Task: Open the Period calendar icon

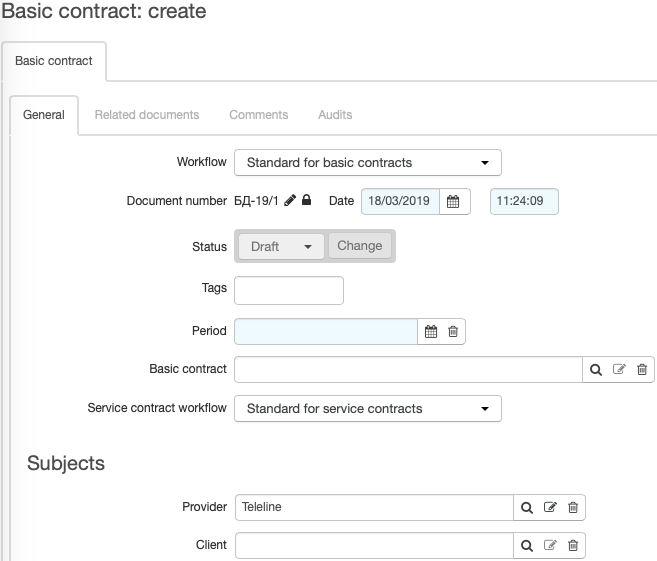Action: pos(431,331)
